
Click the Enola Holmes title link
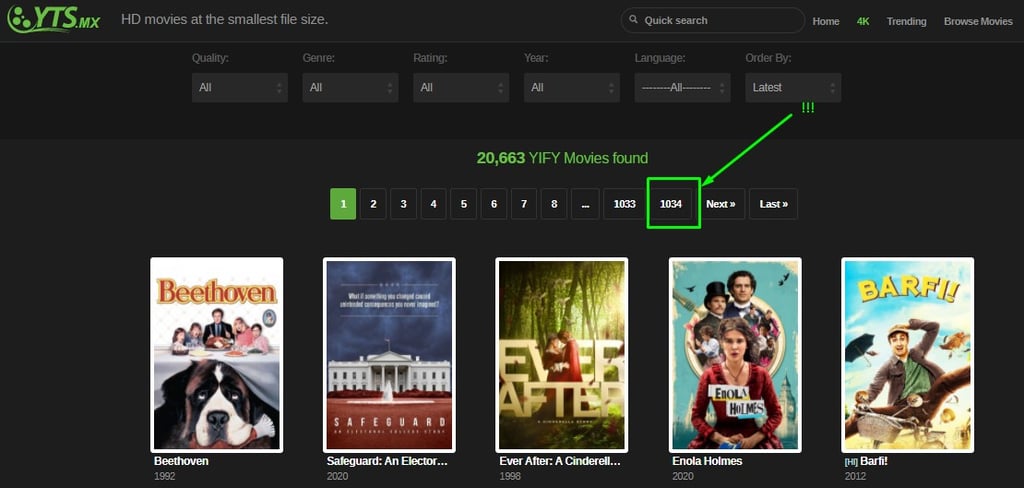(707, 461)
